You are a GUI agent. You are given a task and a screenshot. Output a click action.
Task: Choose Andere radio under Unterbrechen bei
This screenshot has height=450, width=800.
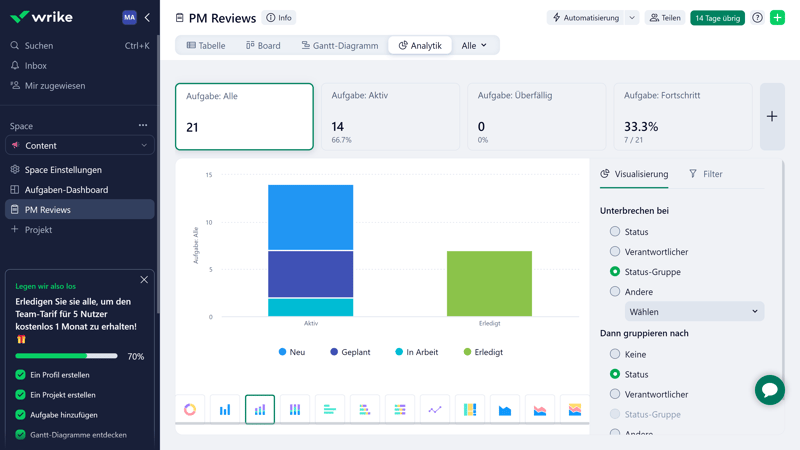pos(615,292)
